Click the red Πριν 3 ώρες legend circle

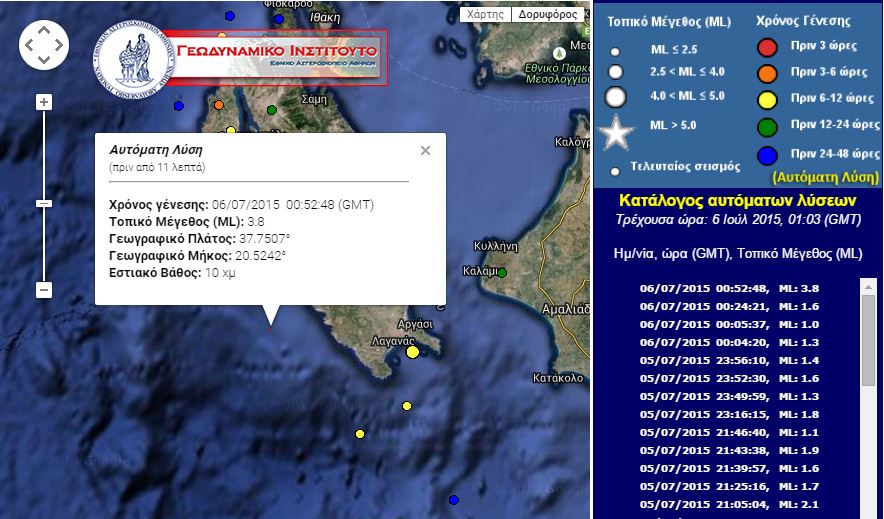[767, 47]
